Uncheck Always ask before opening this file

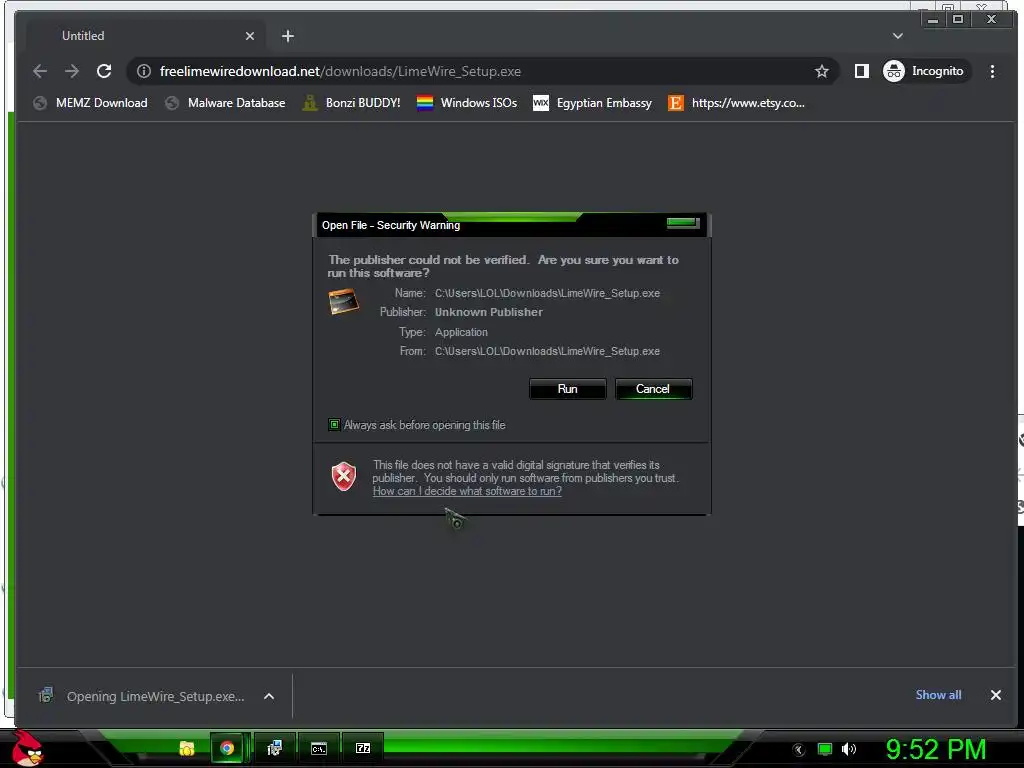click(334, 425)
